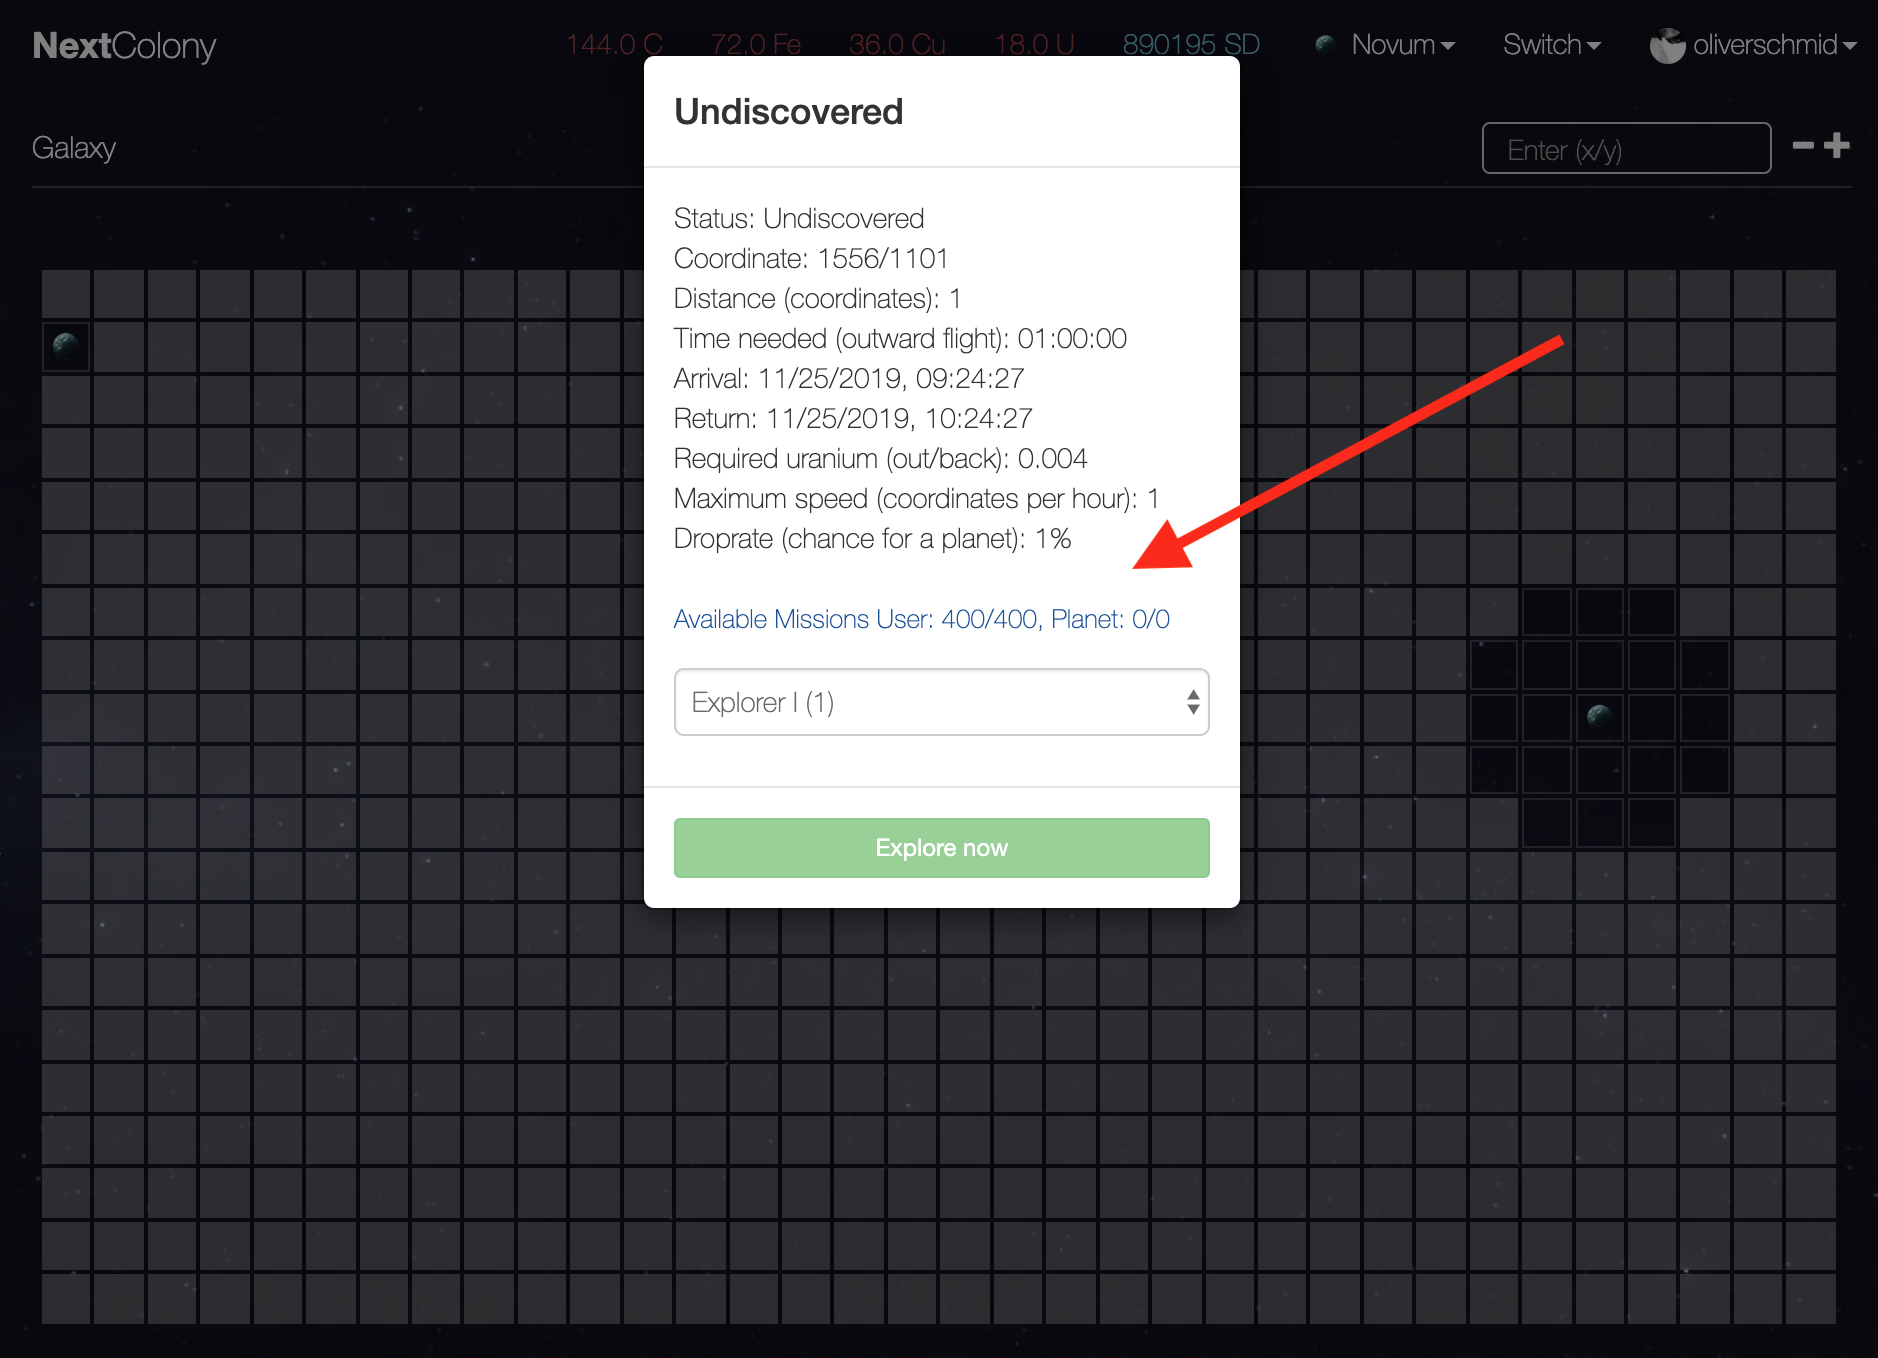This screenshot has width=1878, height=1358.
Task: Click the 72.0 Fe iron resource
Action: click(755, 45)
